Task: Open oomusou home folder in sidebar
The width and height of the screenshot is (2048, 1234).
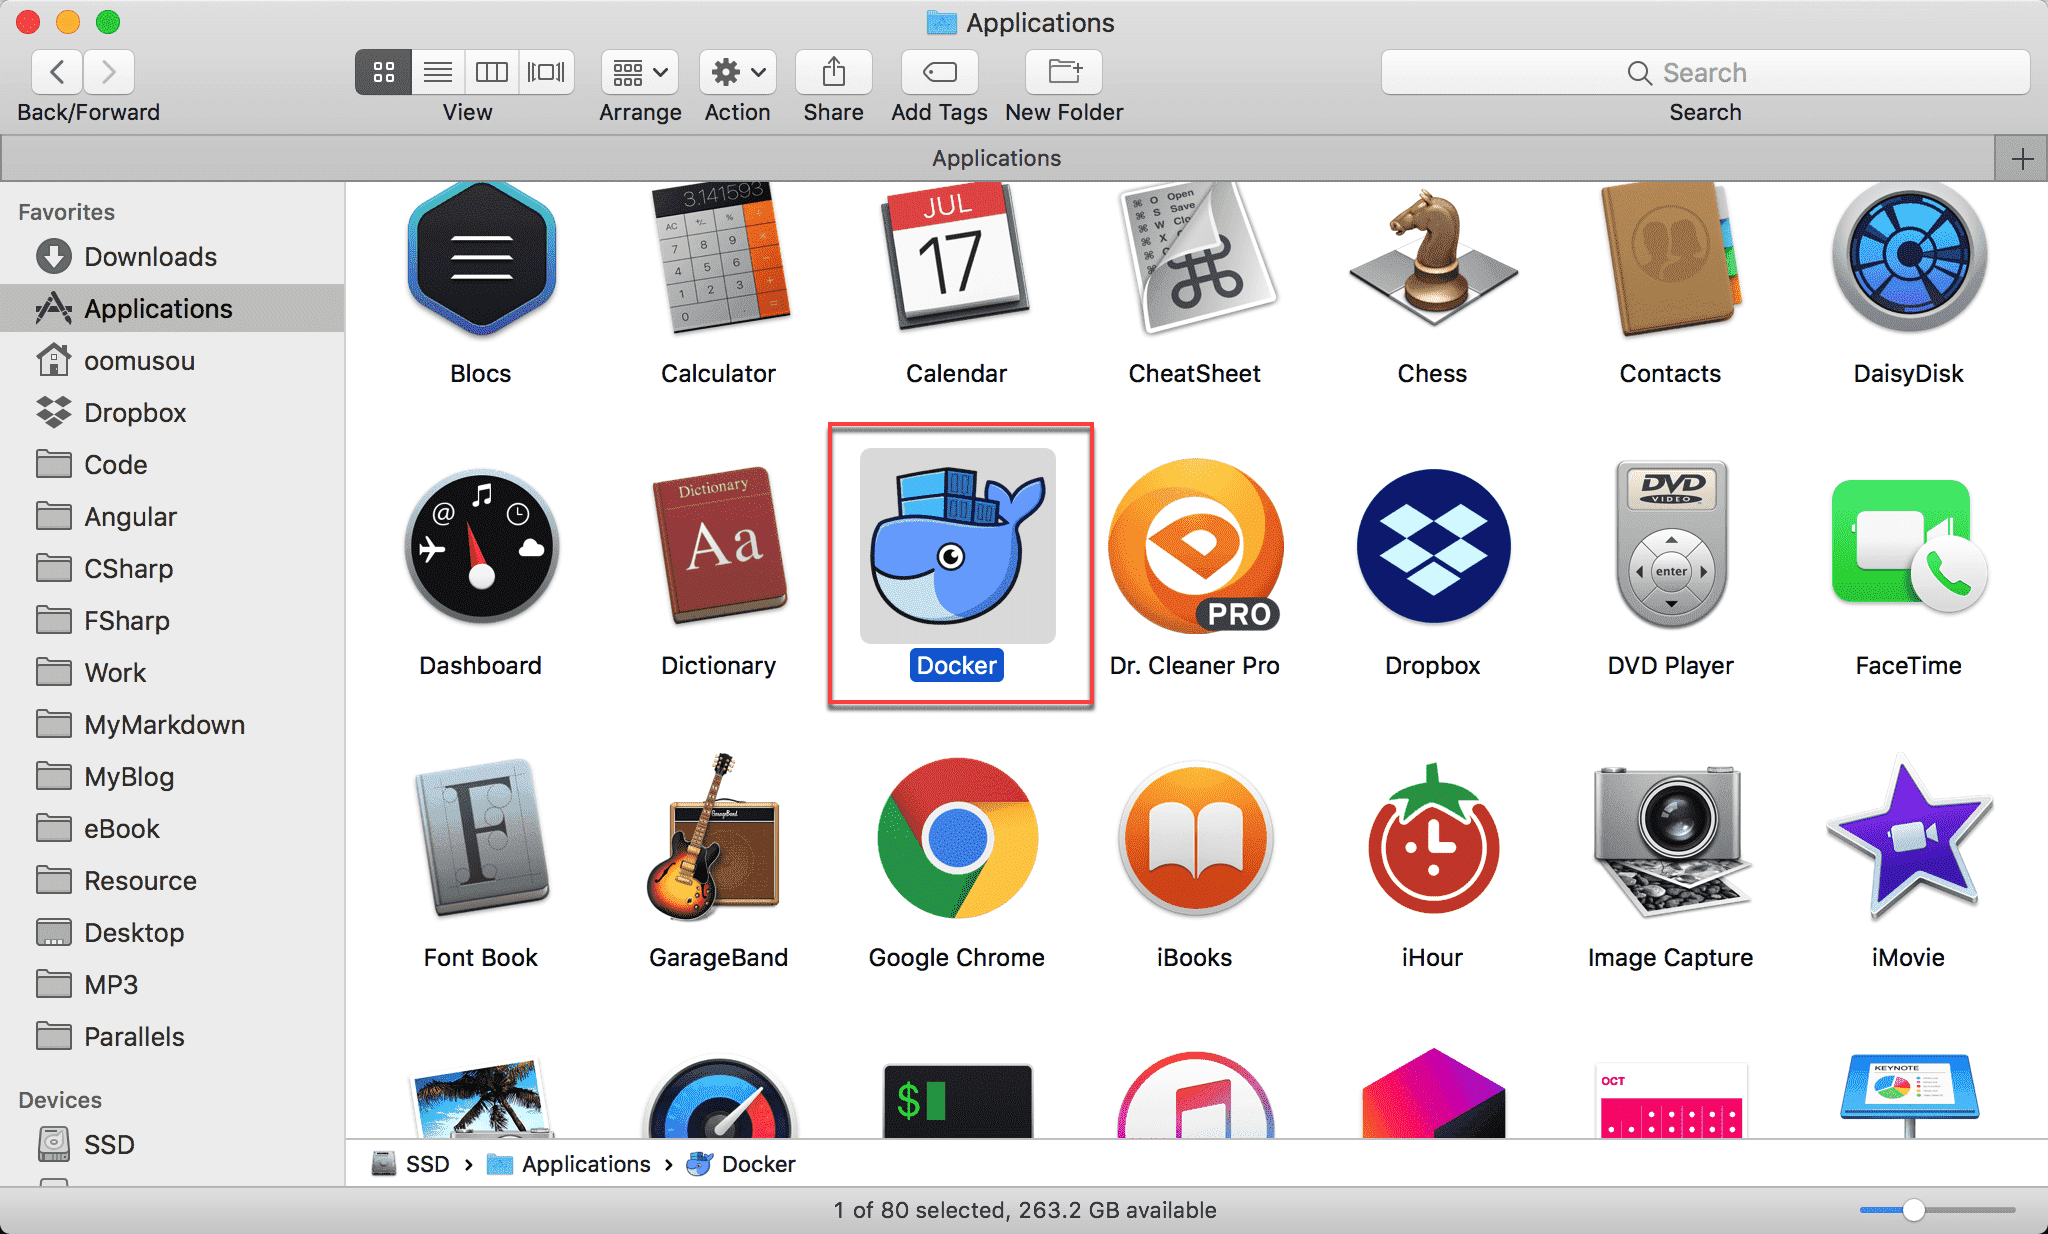Action: [x=172, y=361]
